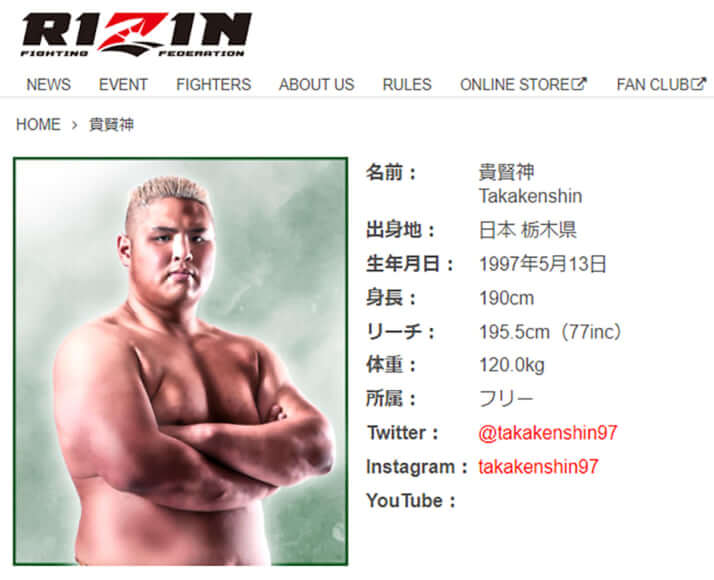
Task: Click the 日本 栃木県 birthplace text
Action: click(x=528, y=230)
